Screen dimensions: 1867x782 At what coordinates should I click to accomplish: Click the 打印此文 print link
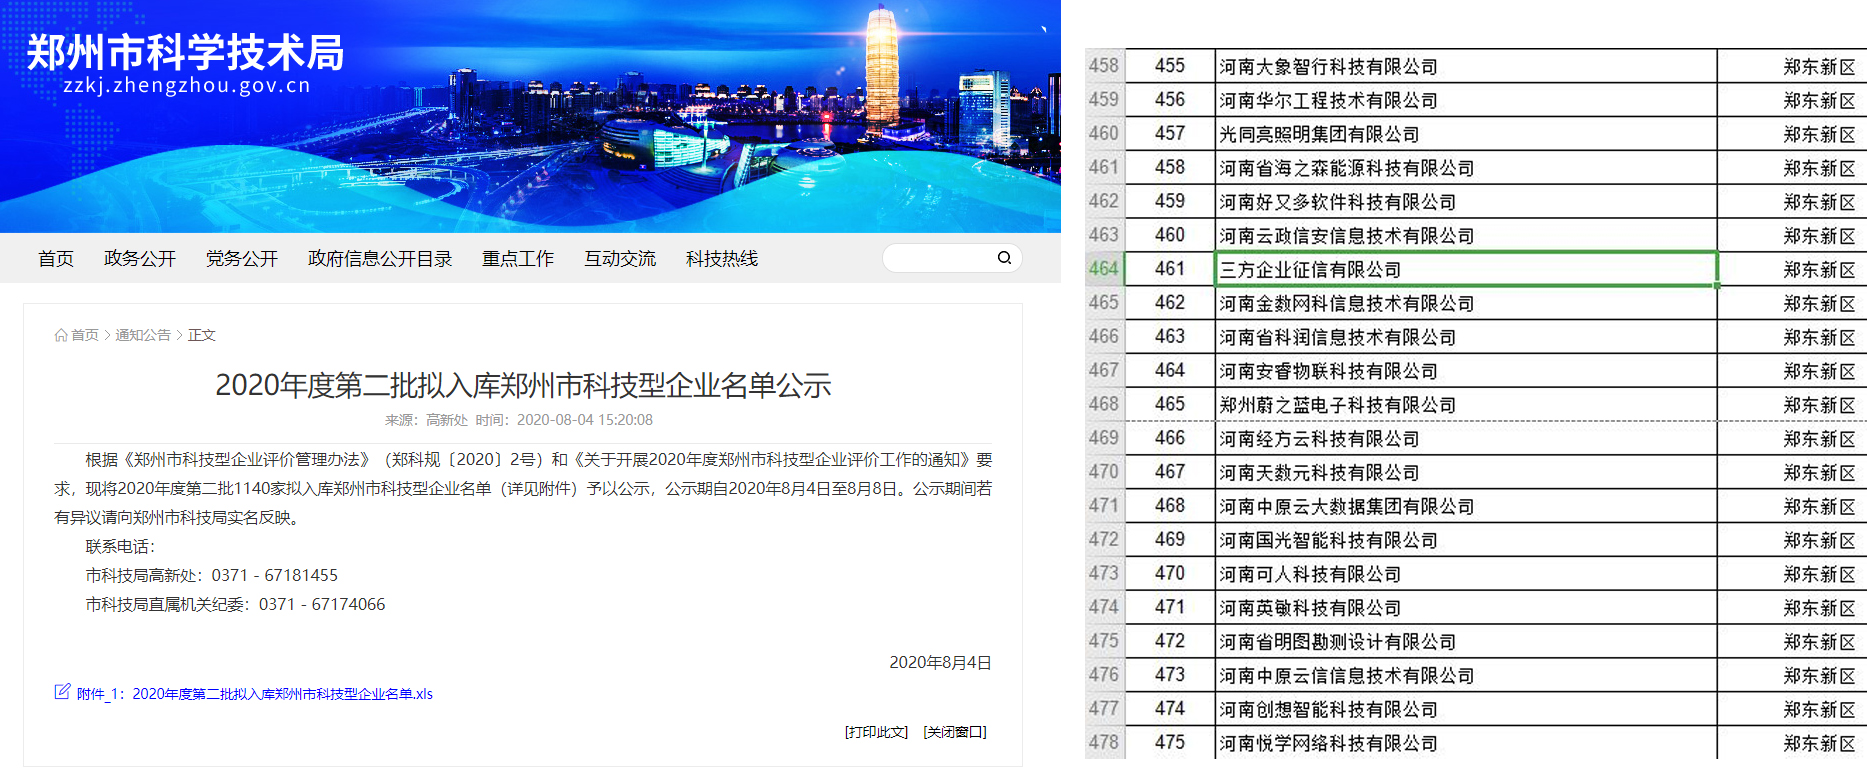[876, 732]
